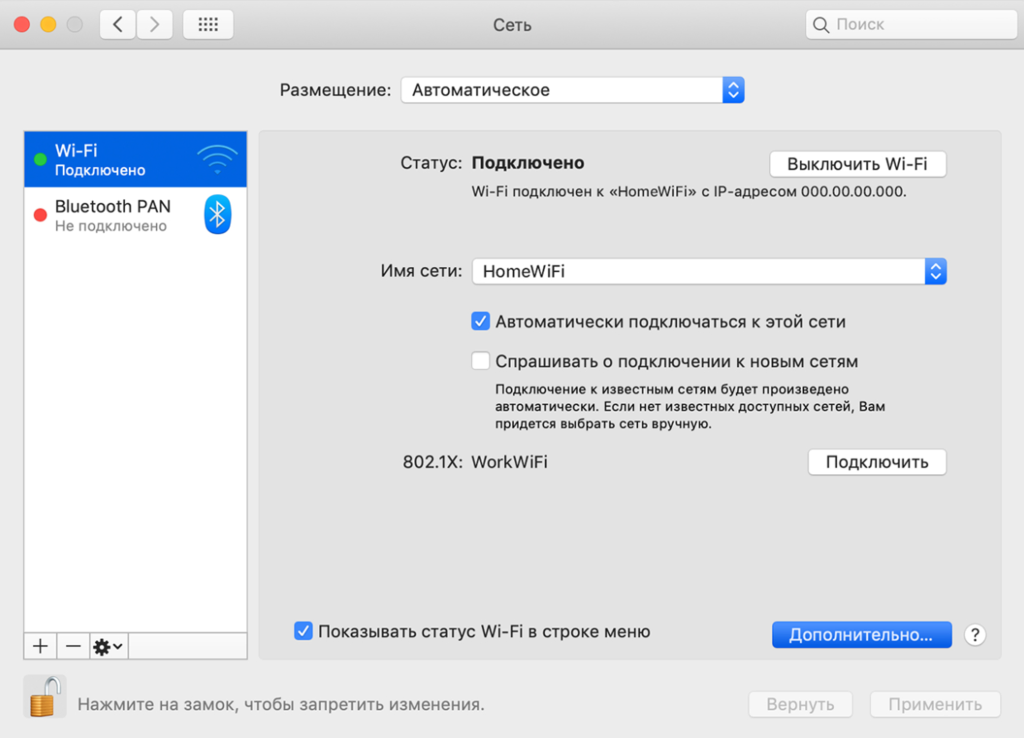Image resolution: width=1024 pixels, height=738 pixels.
Task: Click the Bluetooth icon in sidebar
Action: (218, 215)
